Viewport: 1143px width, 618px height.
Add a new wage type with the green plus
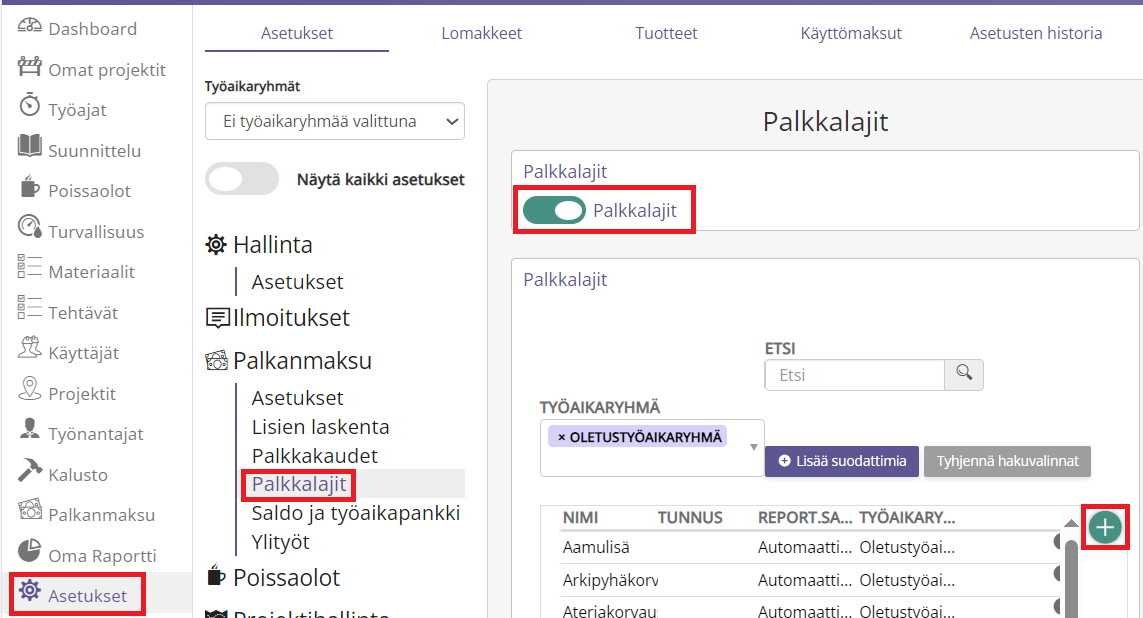[1105, 527]
